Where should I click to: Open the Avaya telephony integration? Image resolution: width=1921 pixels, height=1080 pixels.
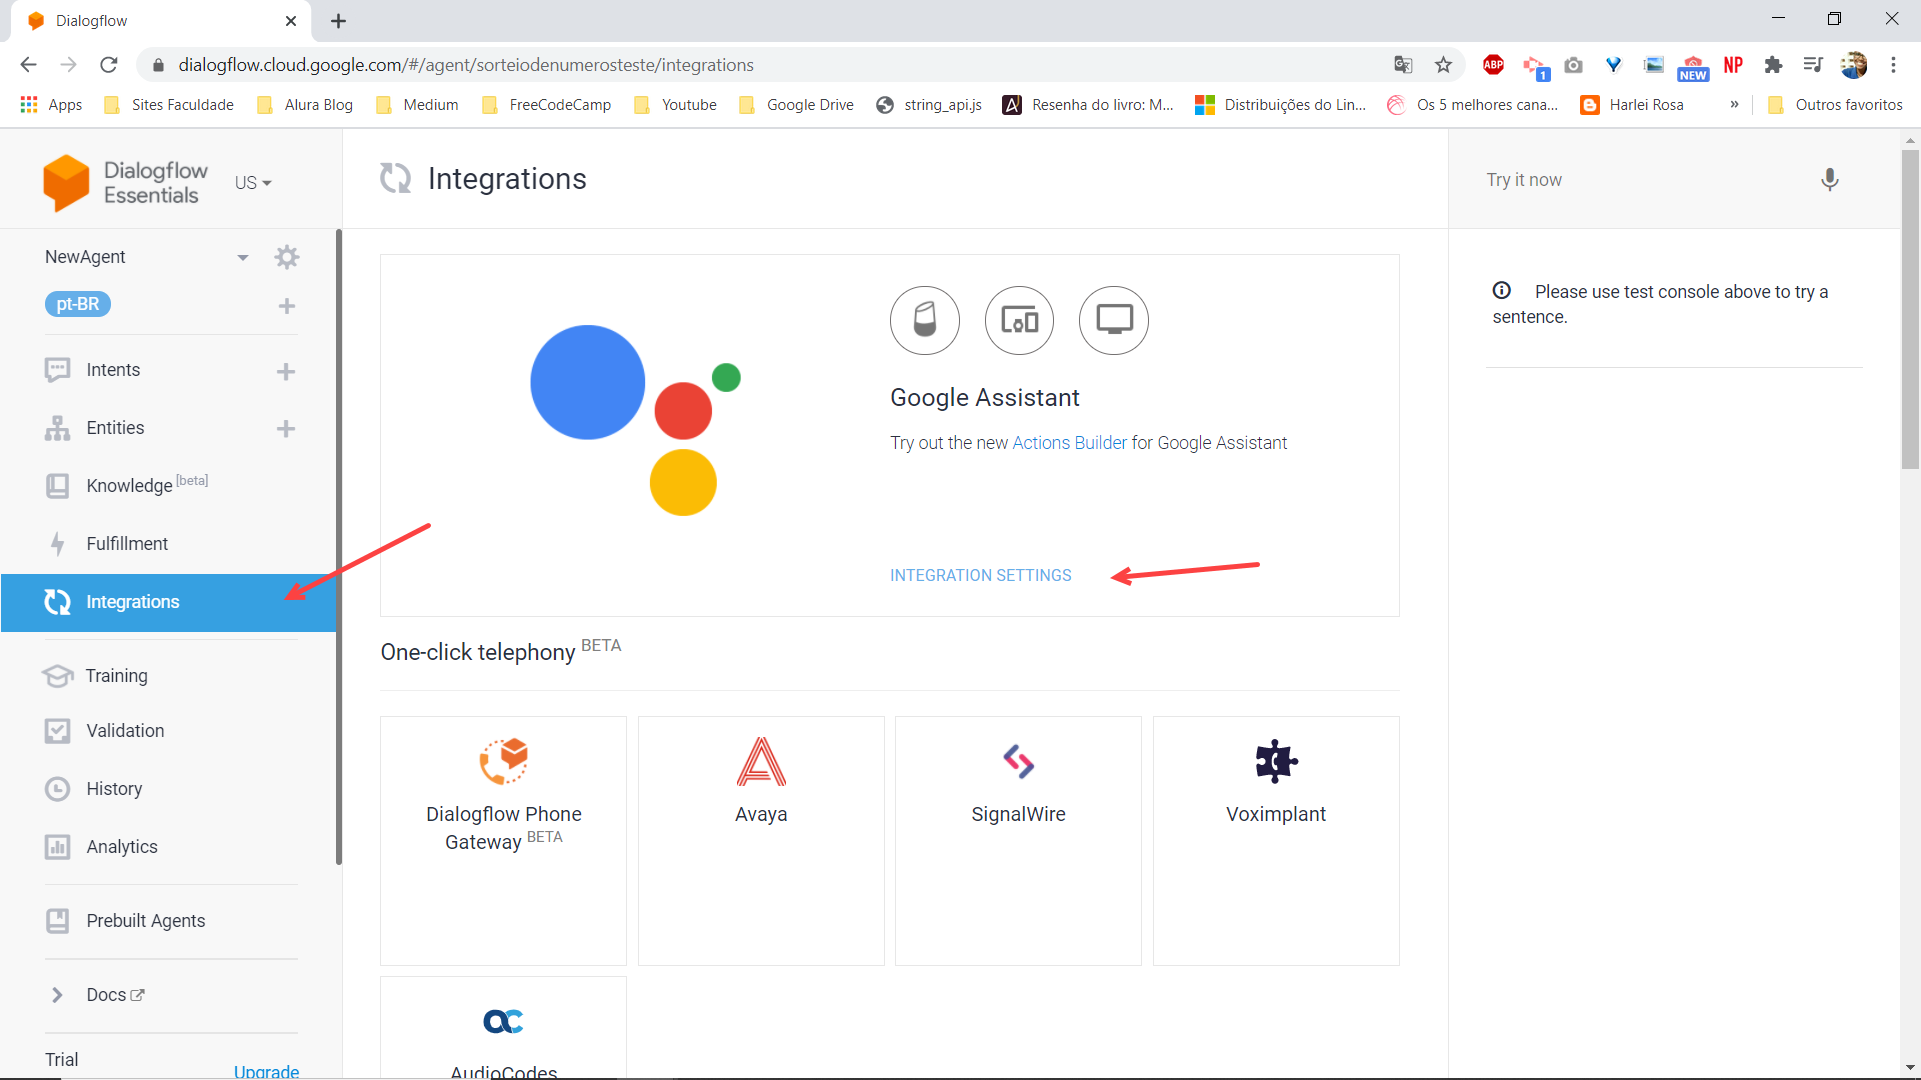[x=761, y=841]
